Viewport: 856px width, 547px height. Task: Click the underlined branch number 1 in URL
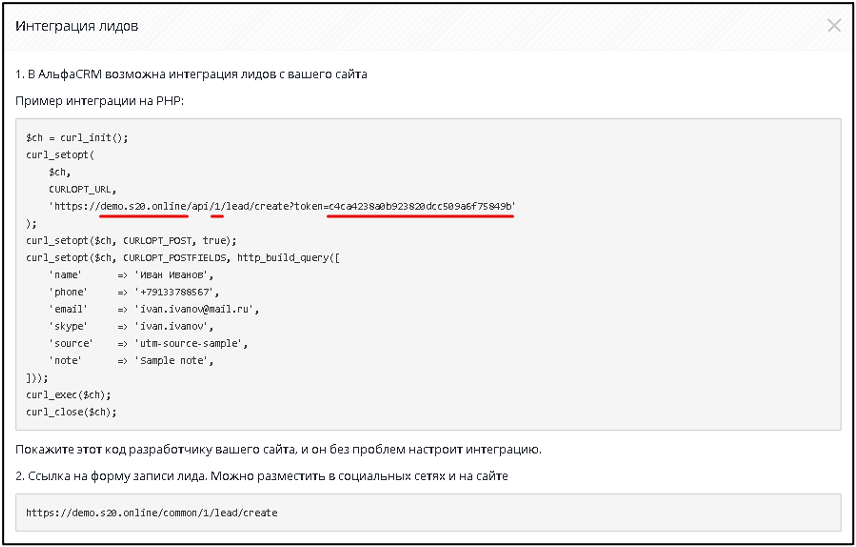(x=217, y=206)
